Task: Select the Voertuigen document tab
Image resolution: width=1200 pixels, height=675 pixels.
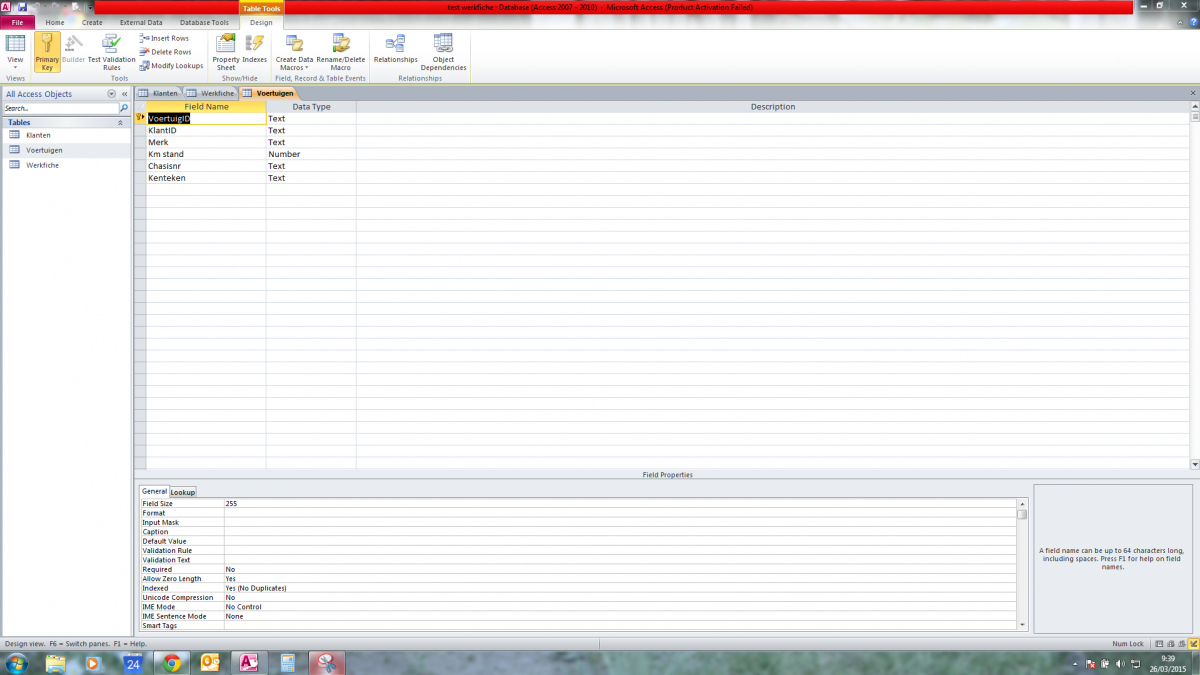Action: (268, 93)
